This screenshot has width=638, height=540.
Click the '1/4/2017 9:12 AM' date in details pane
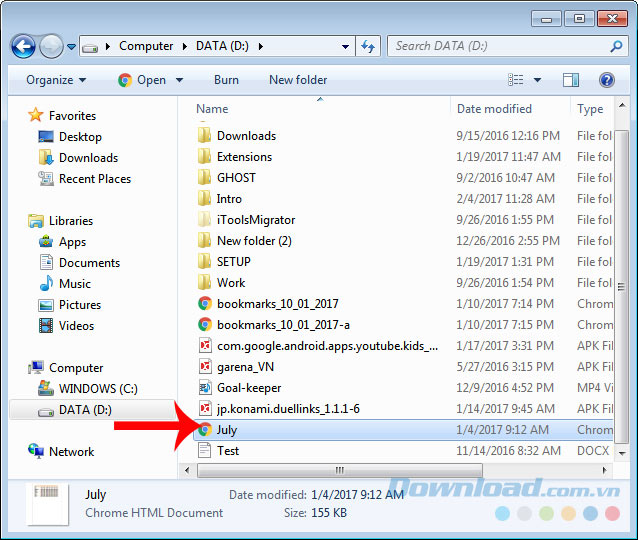357,495
